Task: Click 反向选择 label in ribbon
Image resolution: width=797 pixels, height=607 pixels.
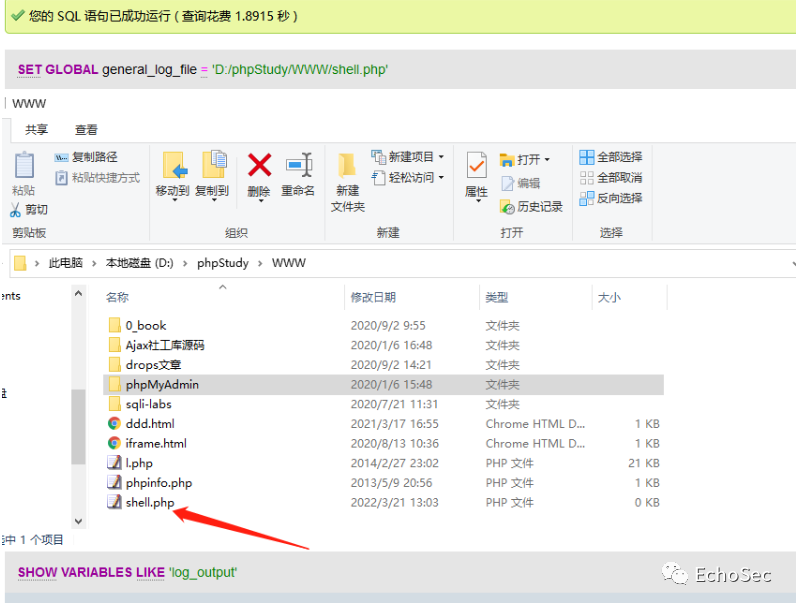Action: coord(620,198)
